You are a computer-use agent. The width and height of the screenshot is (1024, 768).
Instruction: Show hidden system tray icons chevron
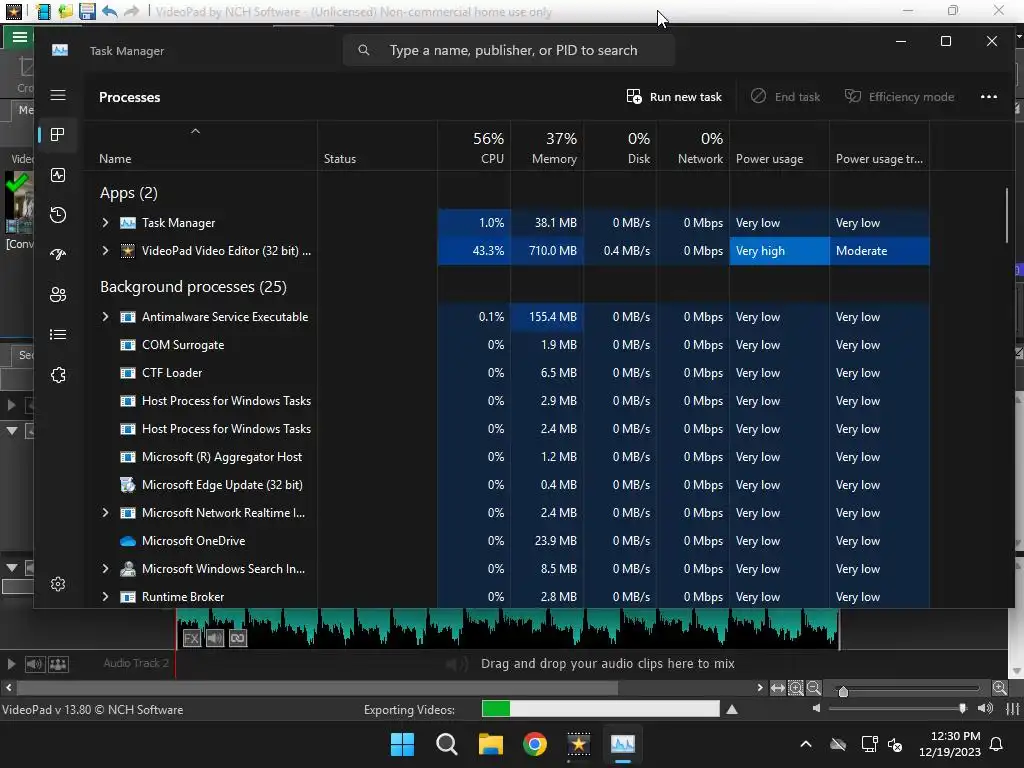coord(806,744)
